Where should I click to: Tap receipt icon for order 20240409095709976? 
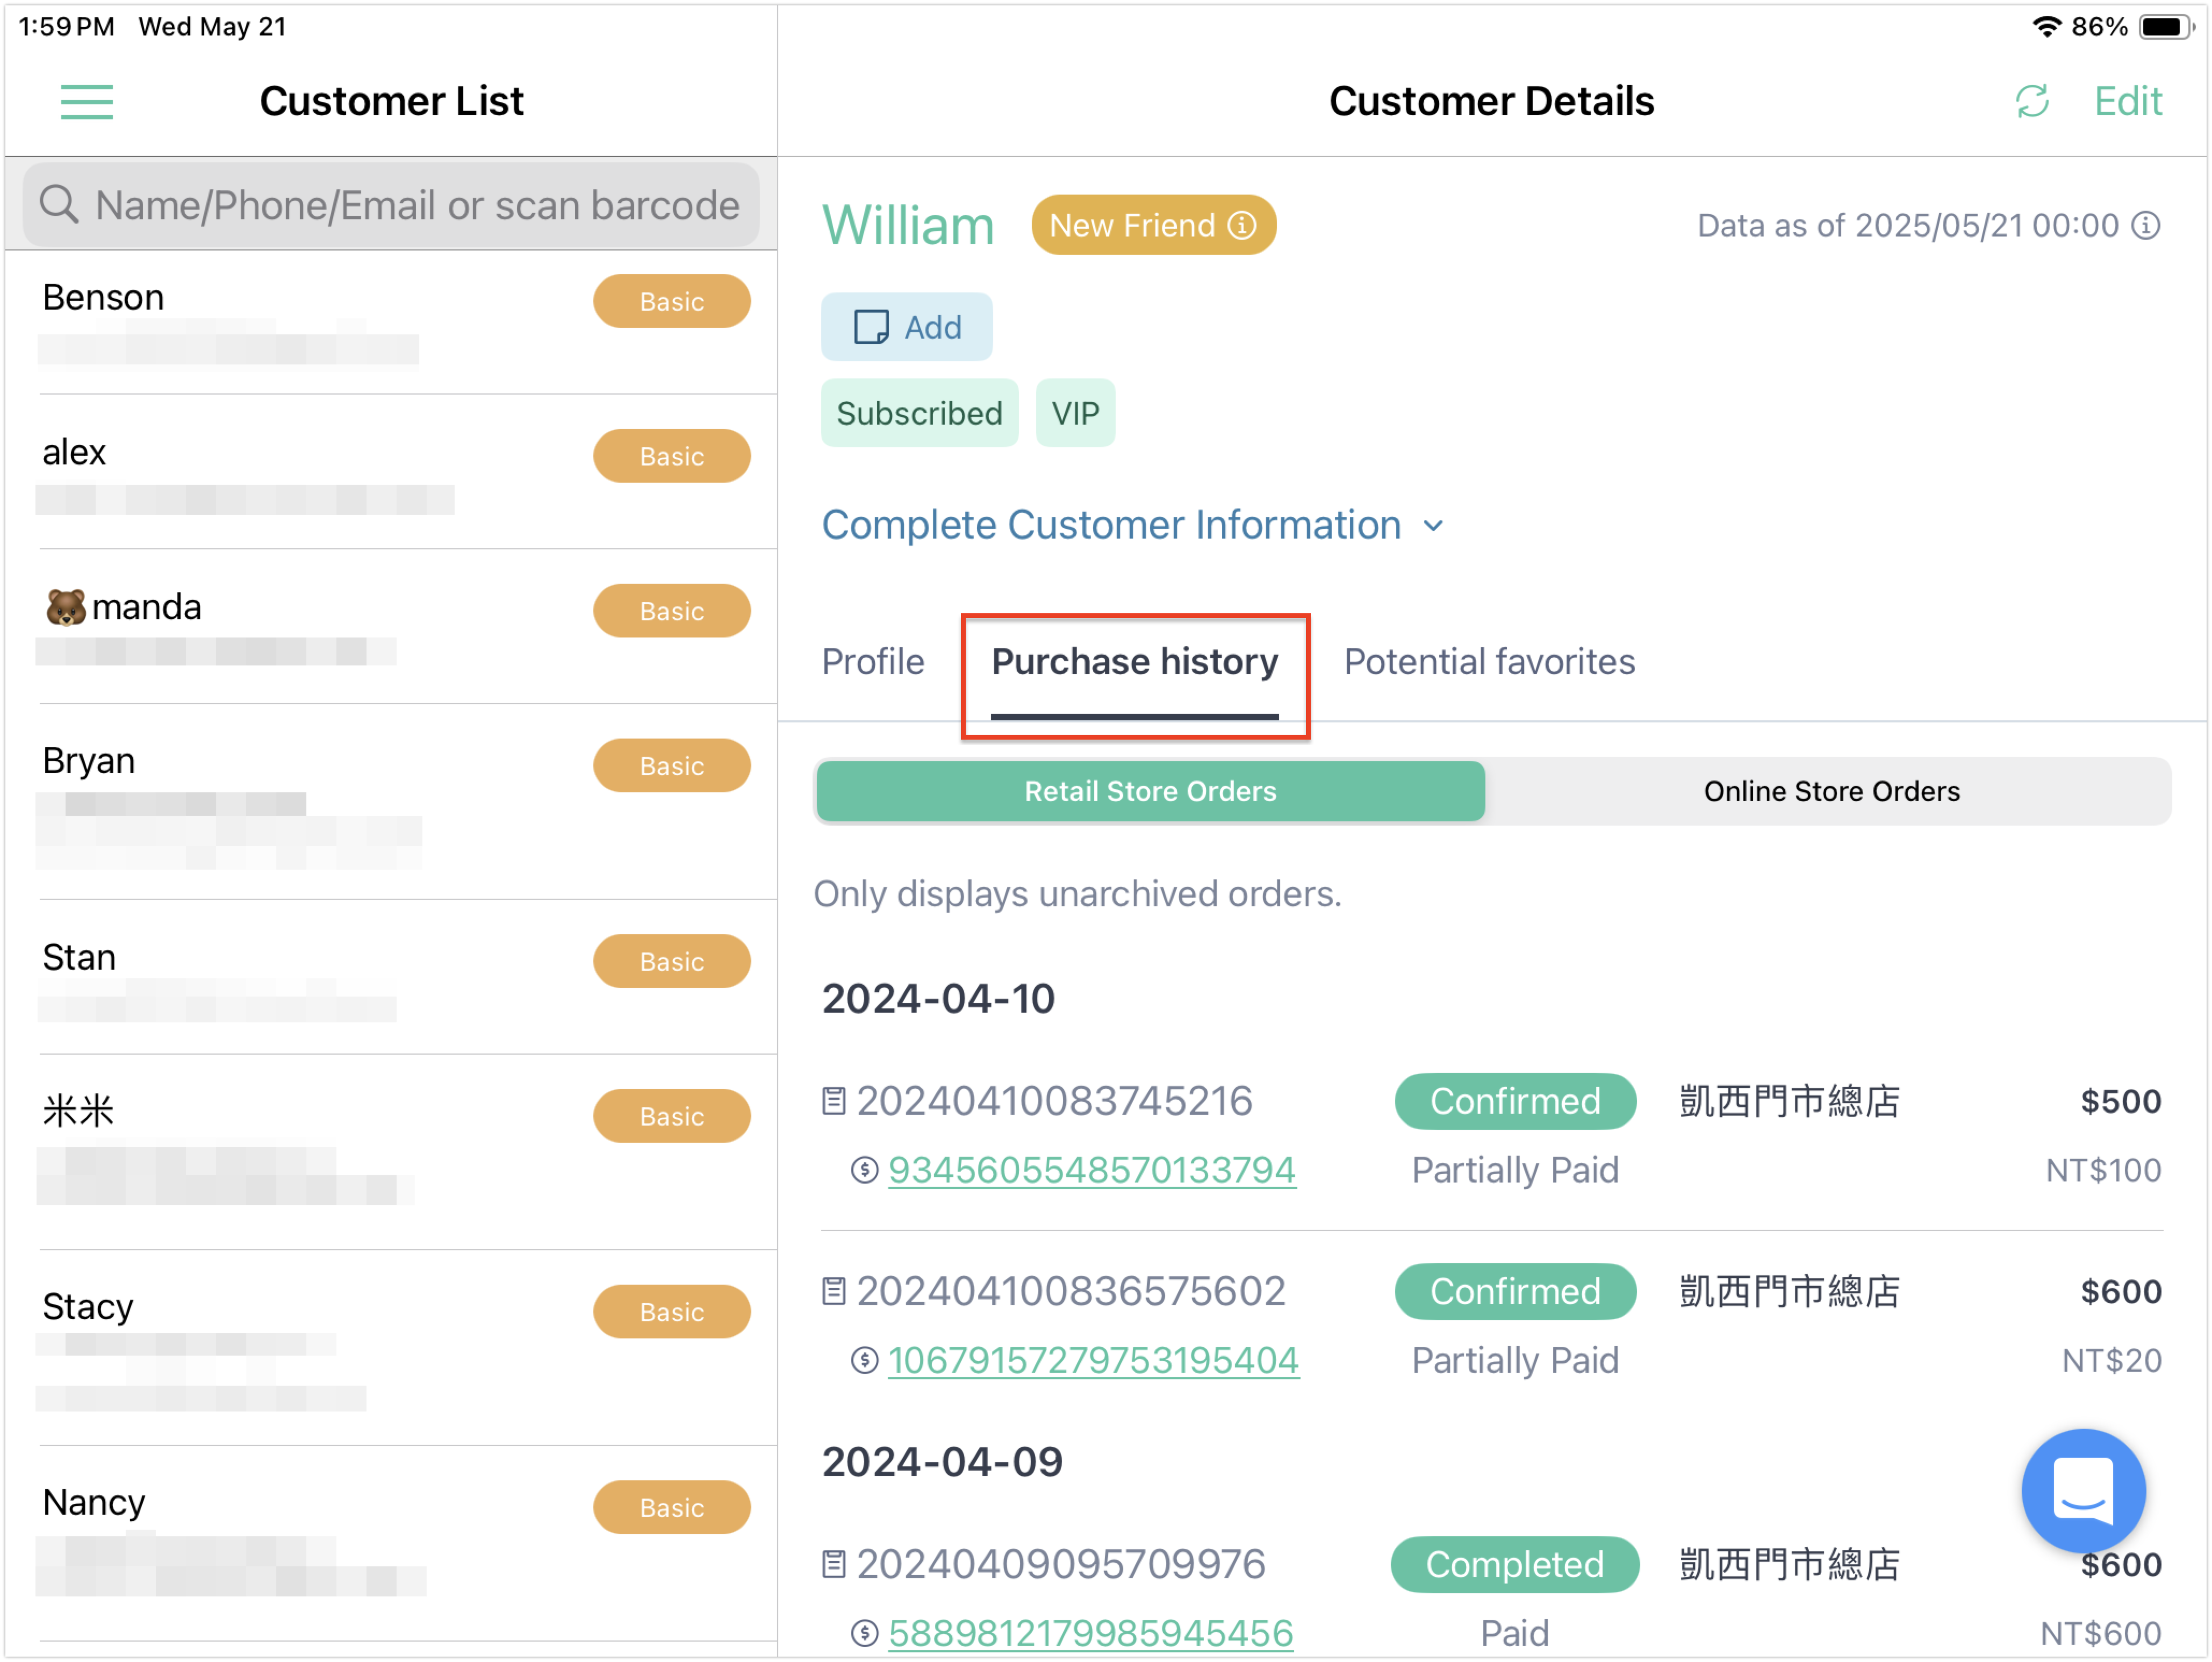pos(833,1563)
